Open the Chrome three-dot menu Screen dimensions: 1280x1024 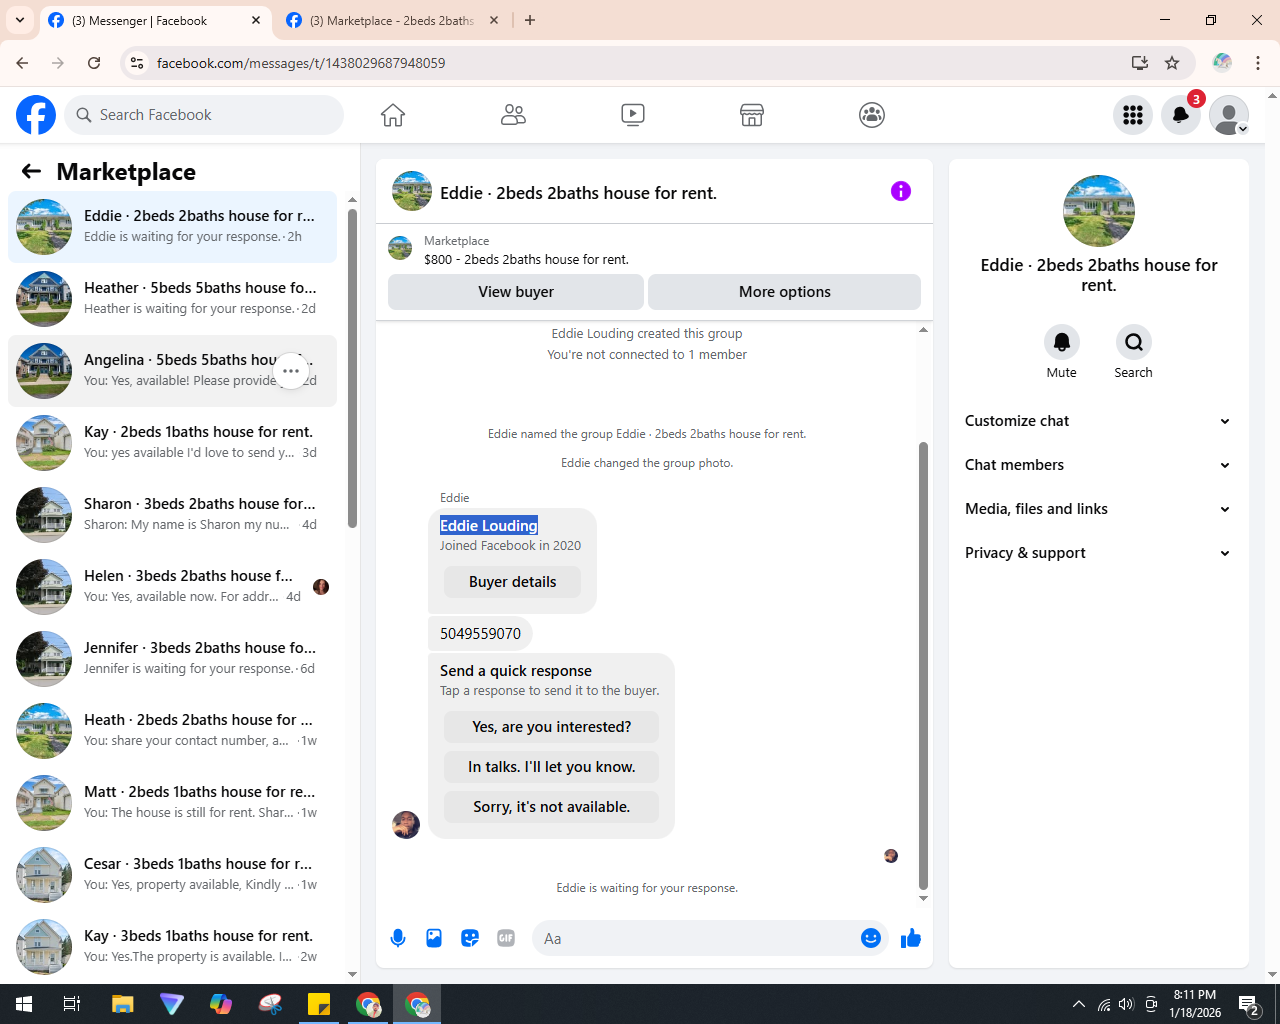pos(1258,63)
